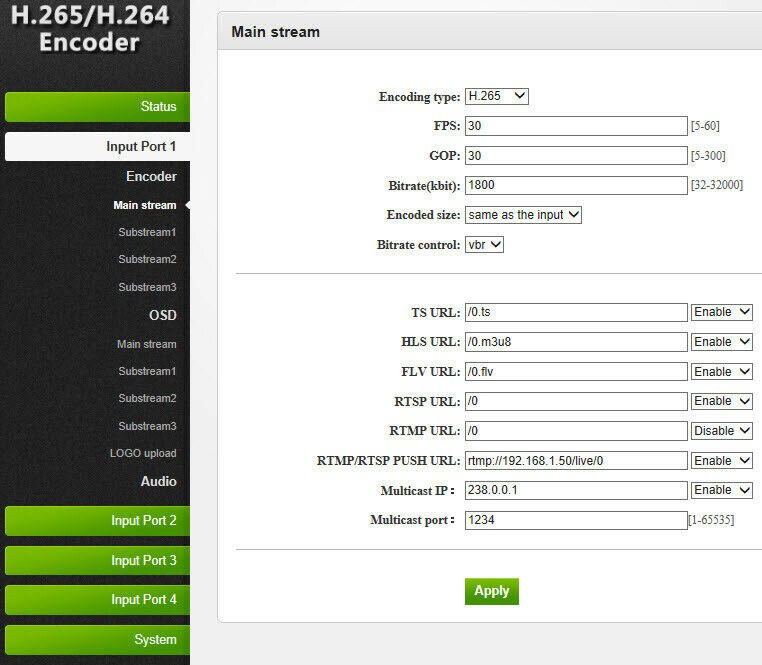The width and height of the screenshot is (762, 665).
Task: Click the RTMP URL input field
Action: coord(576,431)
